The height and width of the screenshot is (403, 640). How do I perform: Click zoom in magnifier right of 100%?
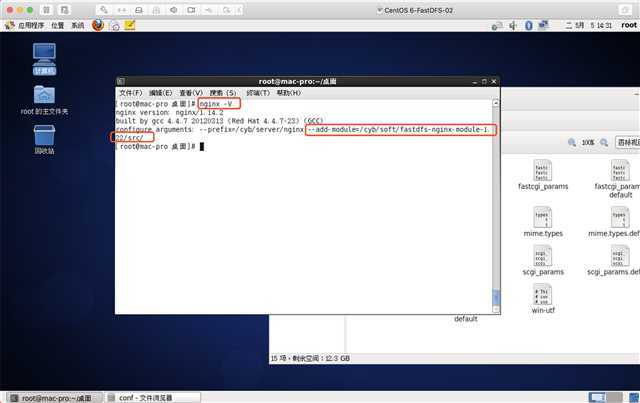[x=604, y=142]
